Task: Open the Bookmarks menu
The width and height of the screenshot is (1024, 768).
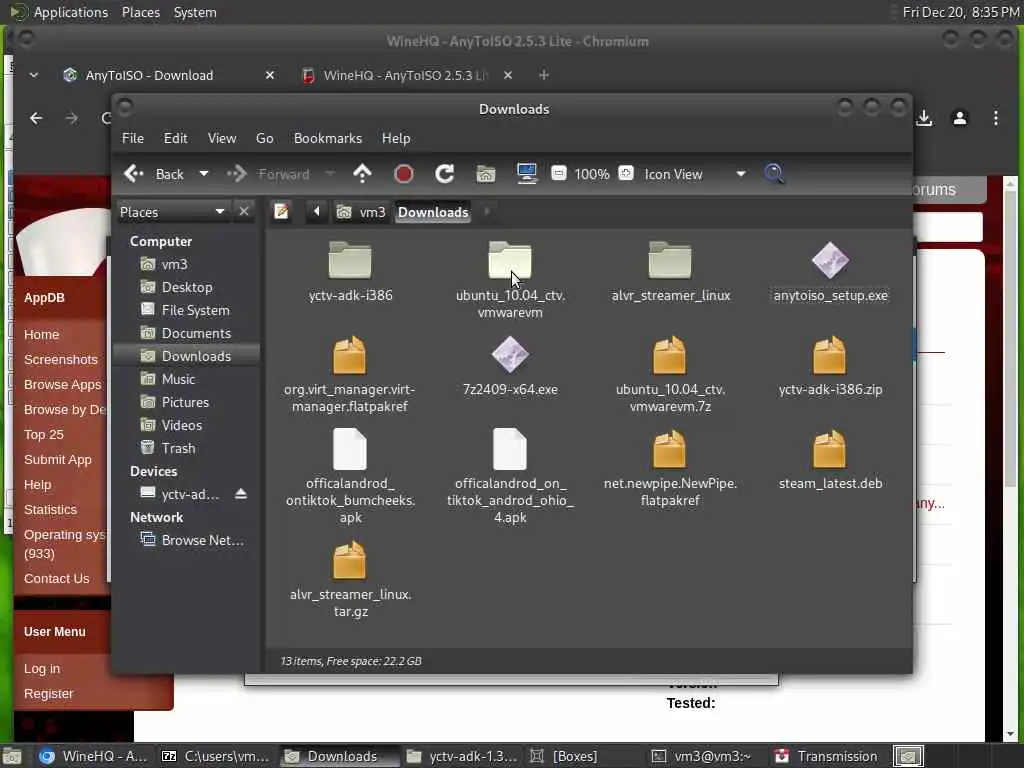Action: (x=328, y=138)
